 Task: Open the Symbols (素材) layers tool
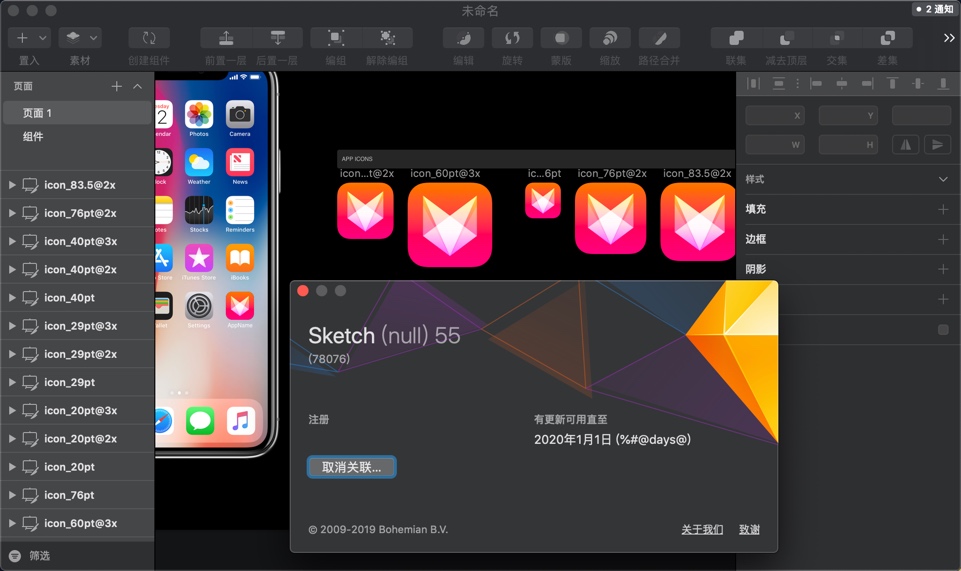coord(73,38)
